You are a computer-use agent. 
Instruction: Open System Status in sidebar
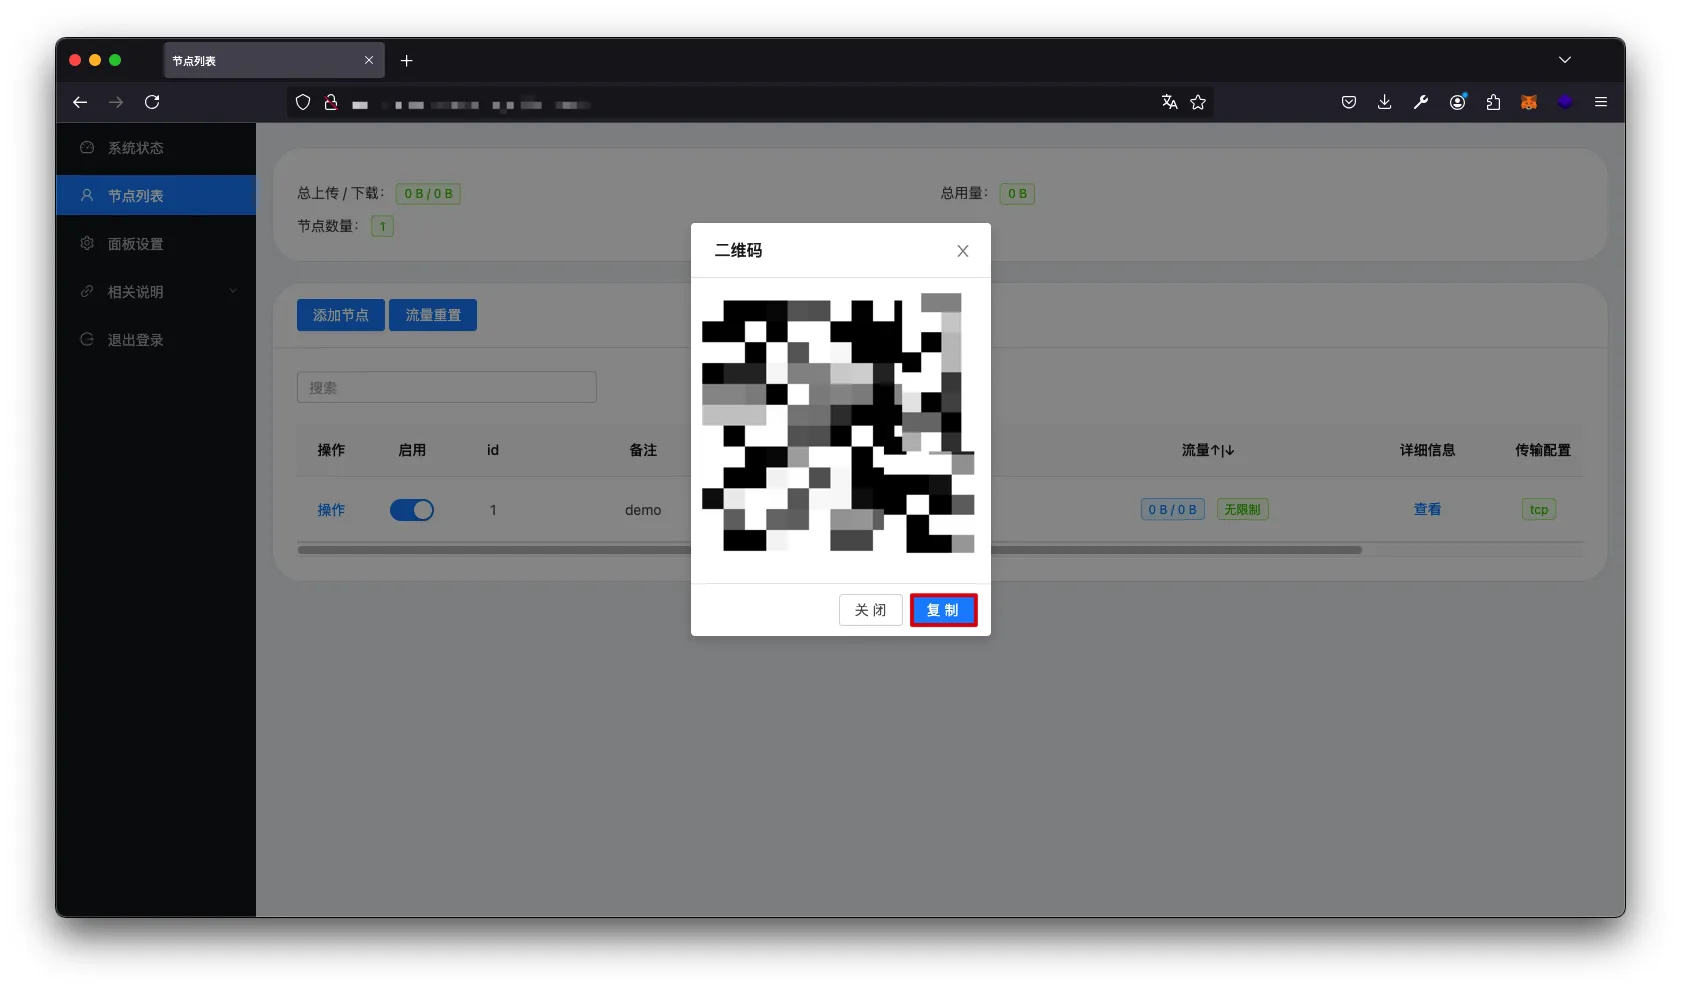pyautogui.click(x=135, y=148)
